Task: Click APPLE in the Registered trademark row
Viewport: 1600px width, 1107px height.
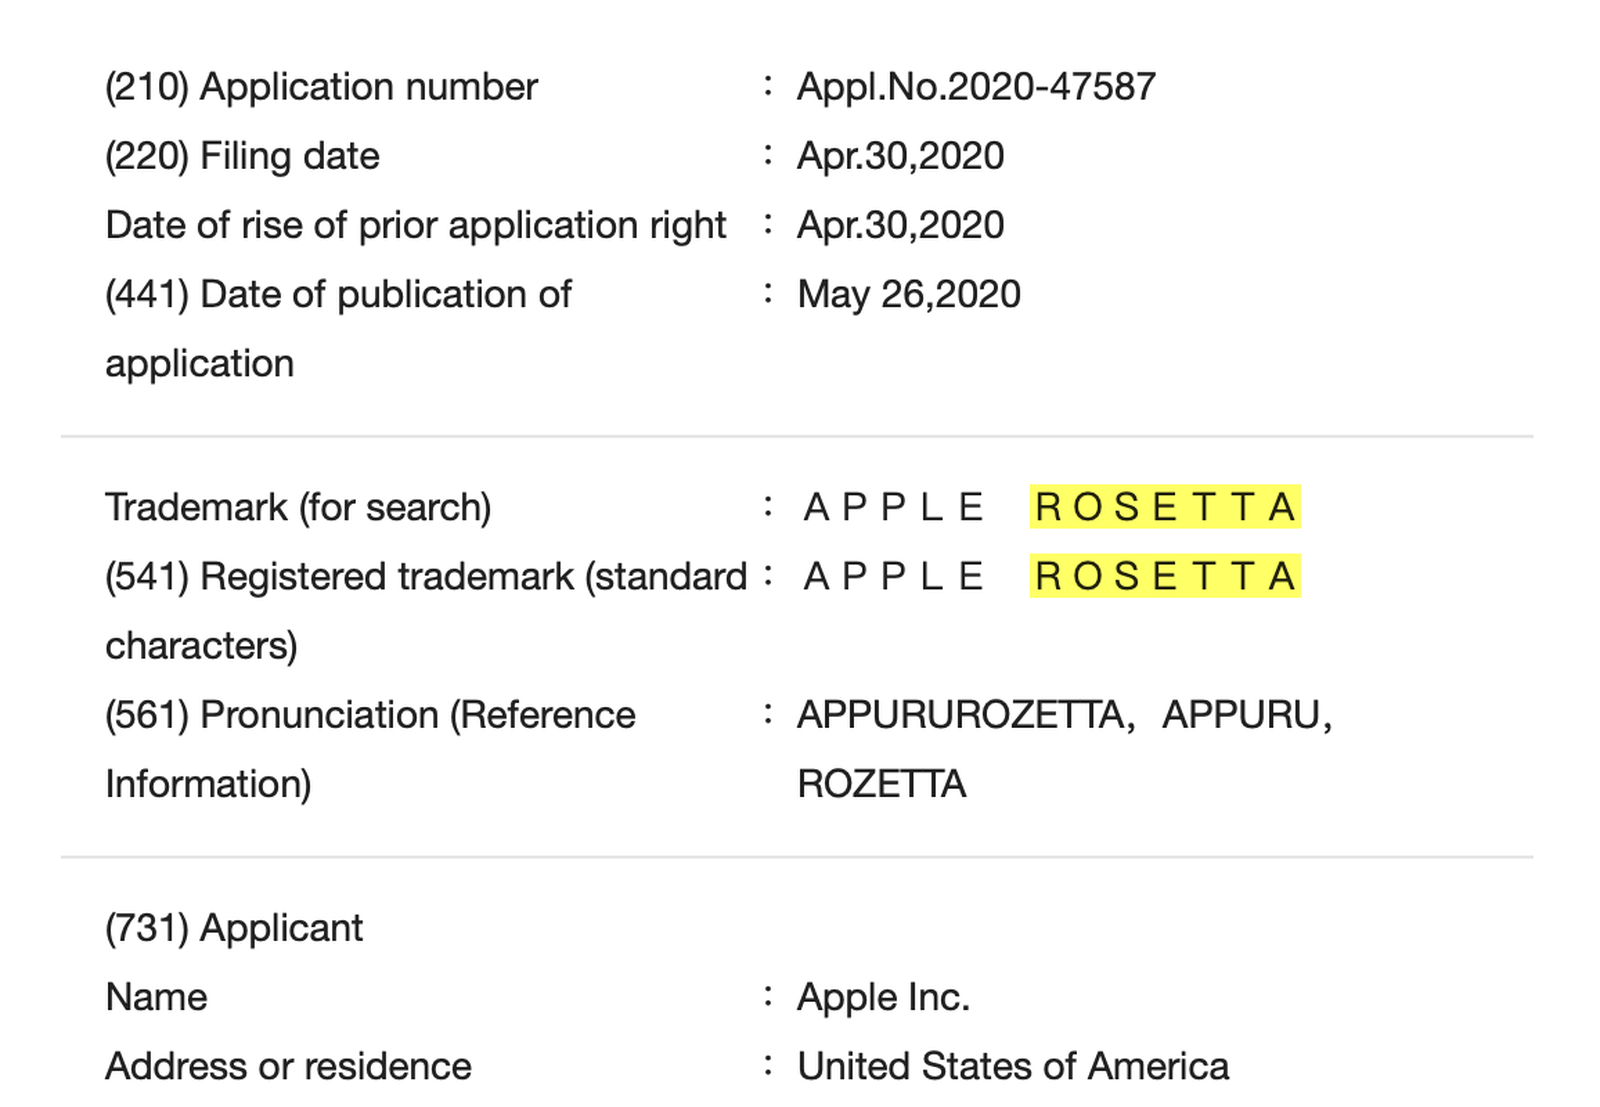Action: click(x=893, y=576)
